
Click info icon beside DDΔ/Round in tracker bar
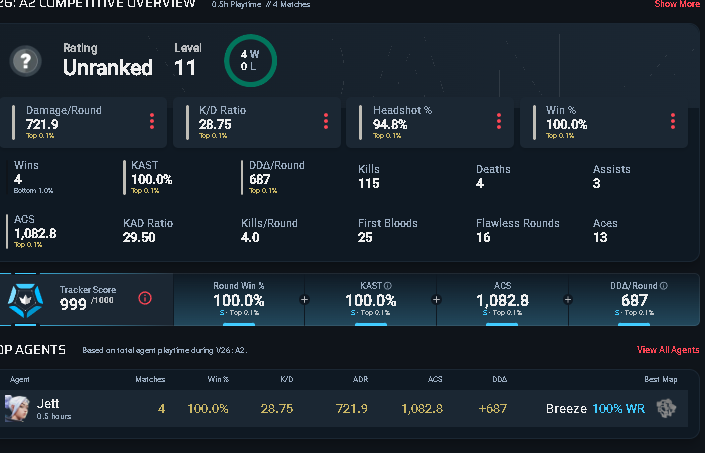coord(664,286)
